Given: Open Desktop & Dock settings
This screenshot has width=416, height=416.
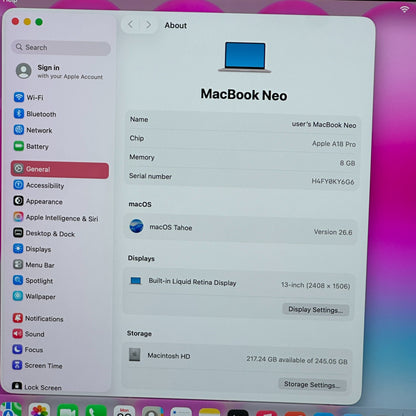Looking at the screenshot, I should coord(44,233).
